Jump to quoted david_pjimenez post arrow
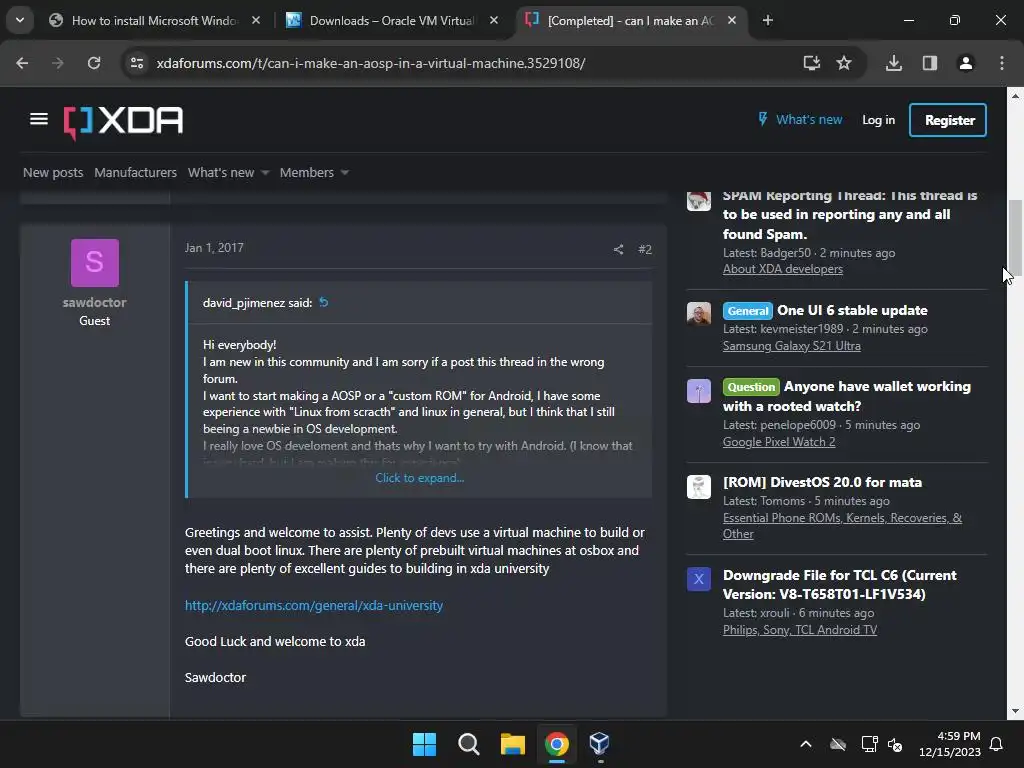The width and height of the screenshot is (1024, 768). click(x=323, y=302)
